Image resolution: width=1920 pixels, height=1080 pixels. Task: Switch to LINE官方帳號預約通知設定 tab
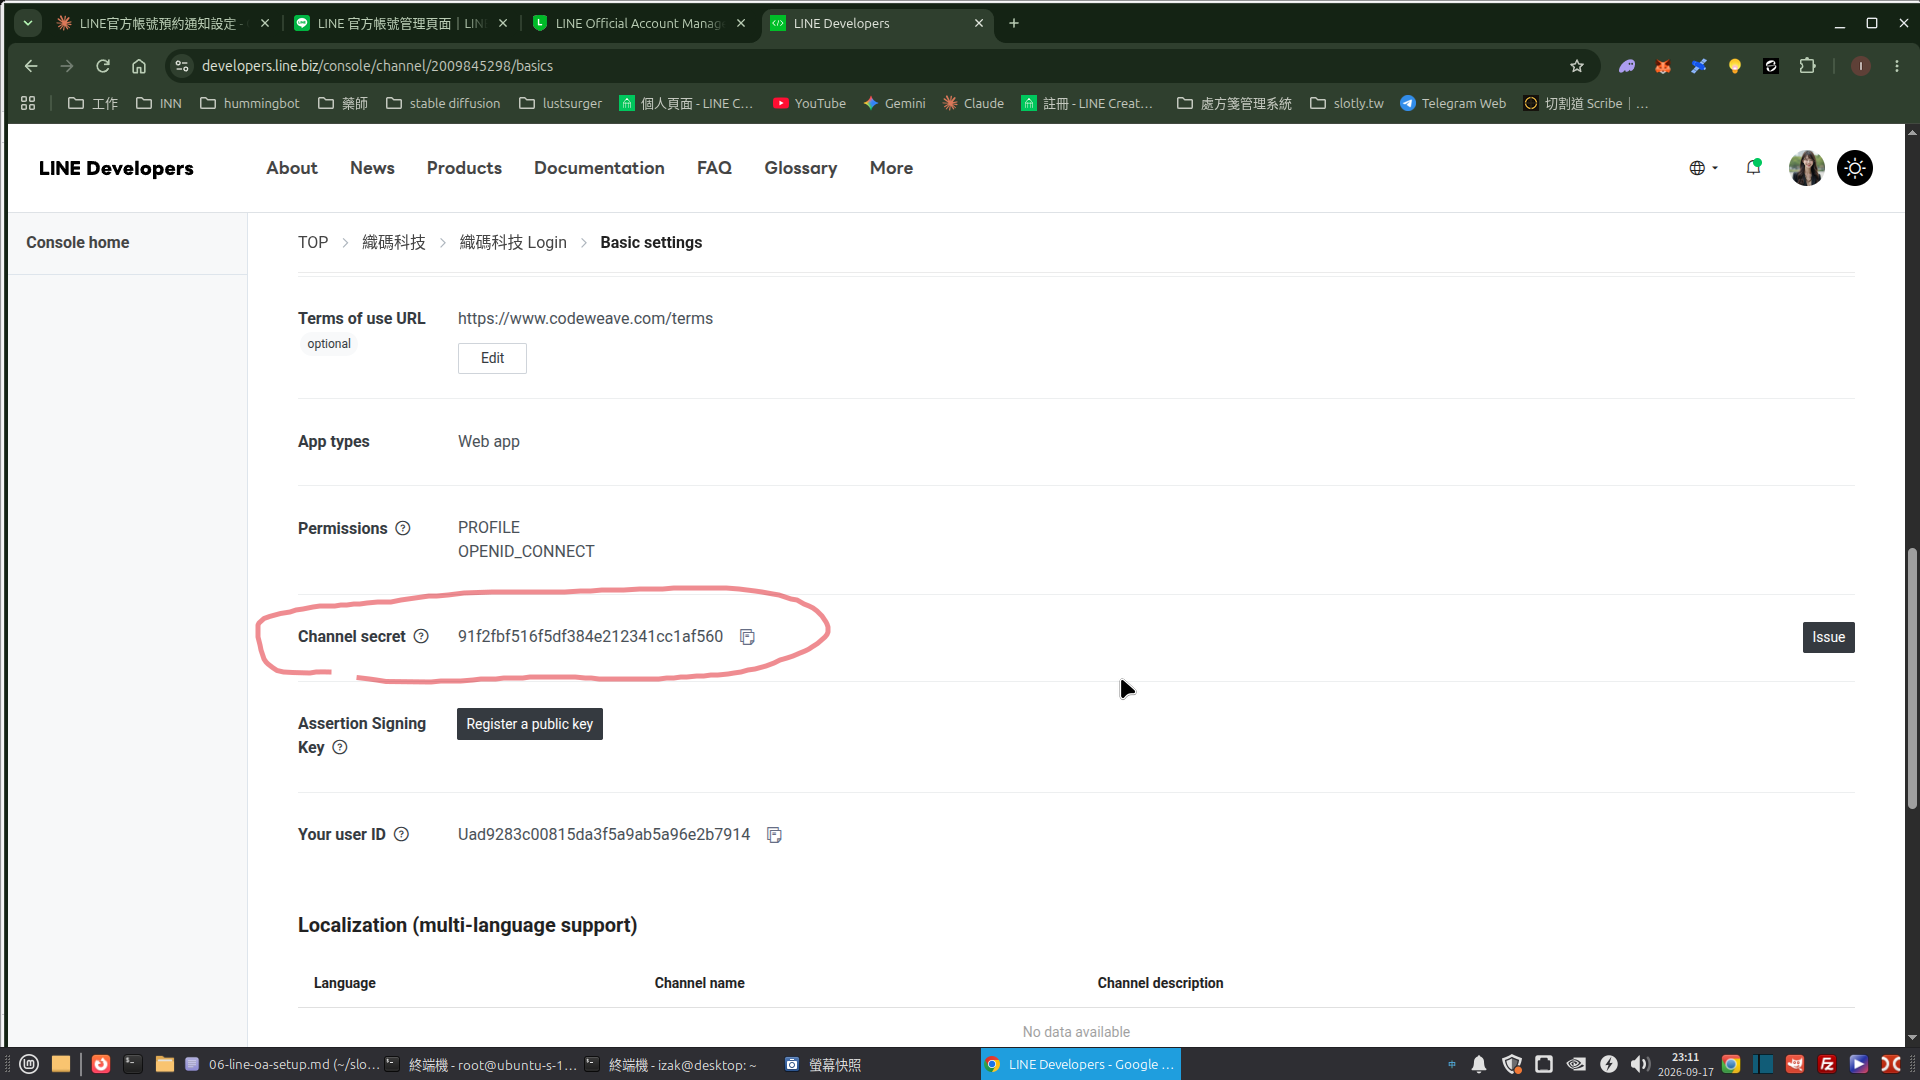[x=160, y=23]
